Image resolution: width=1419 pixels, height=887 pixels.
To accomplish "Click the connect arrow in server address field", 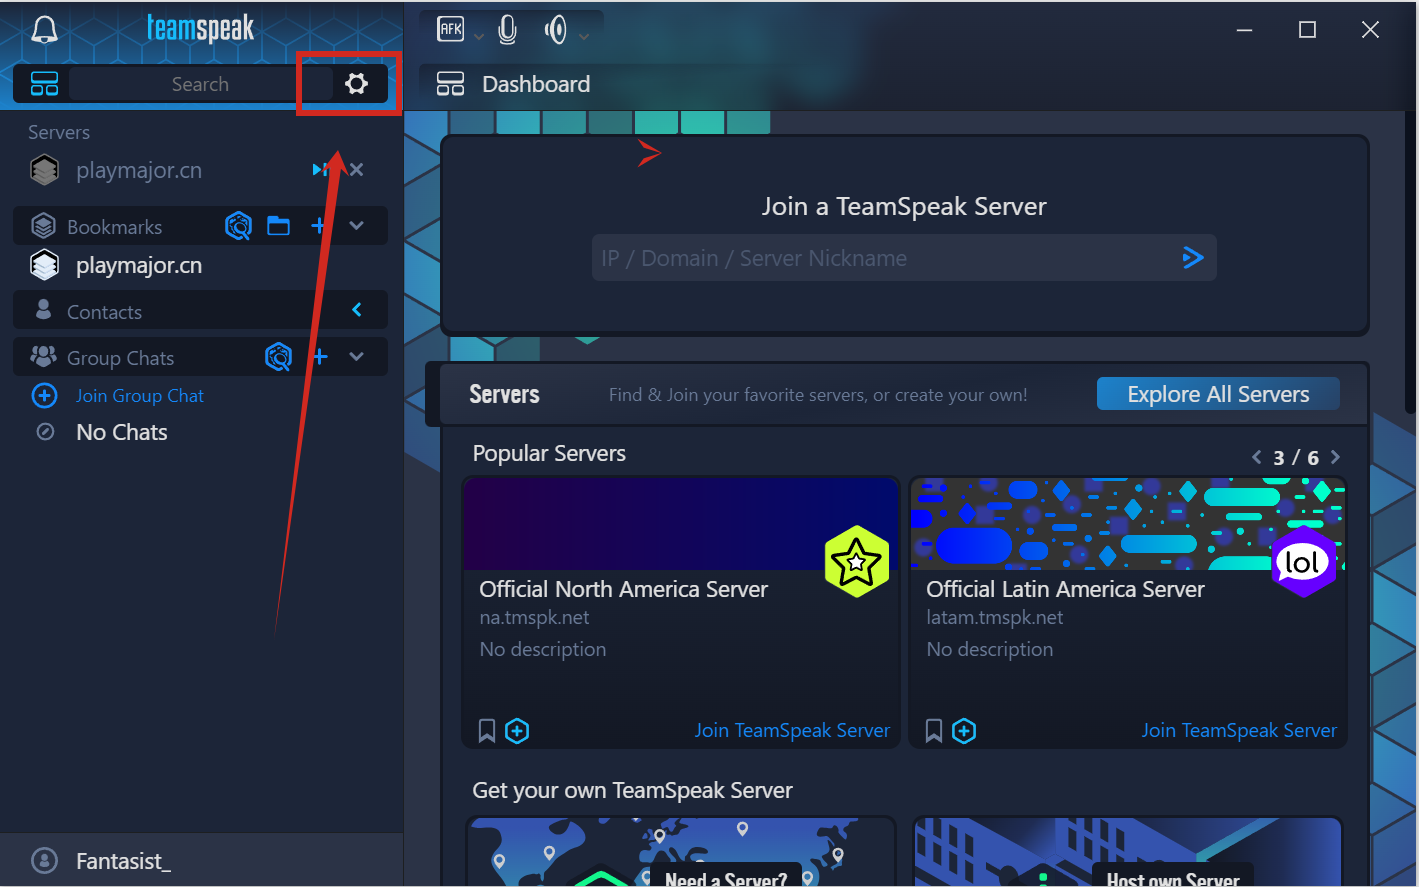I will (x=1192, y=258).
